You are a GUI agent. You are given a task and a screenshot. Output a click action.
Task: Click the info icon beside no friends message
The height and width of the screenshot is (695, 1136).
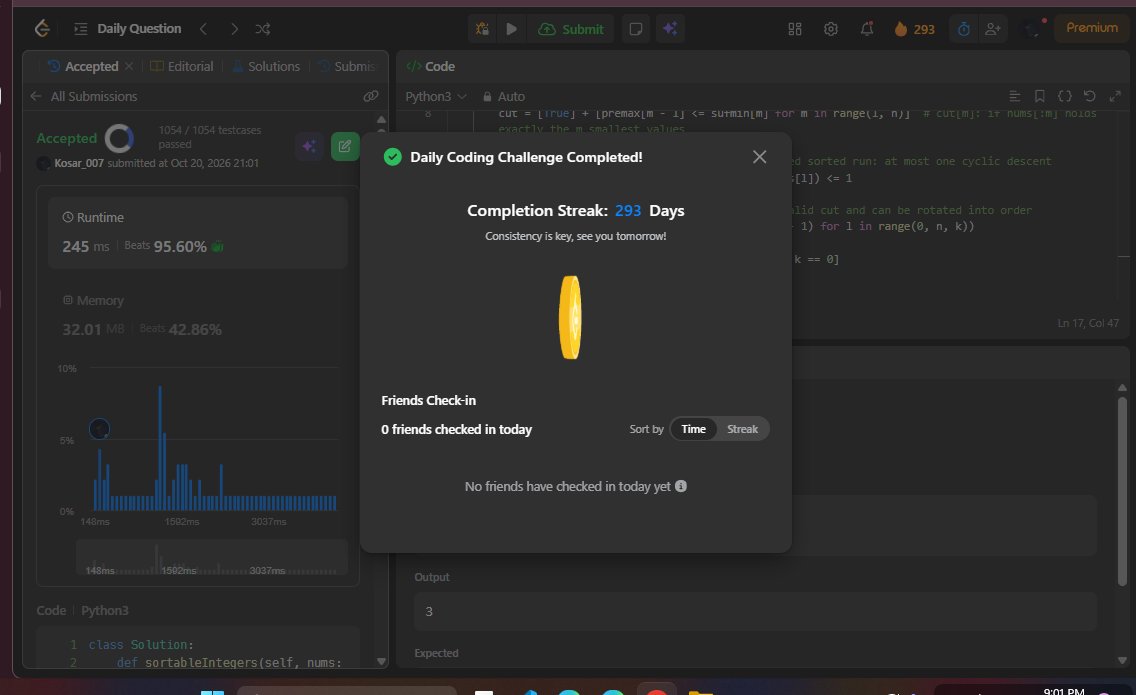point(681,486)
